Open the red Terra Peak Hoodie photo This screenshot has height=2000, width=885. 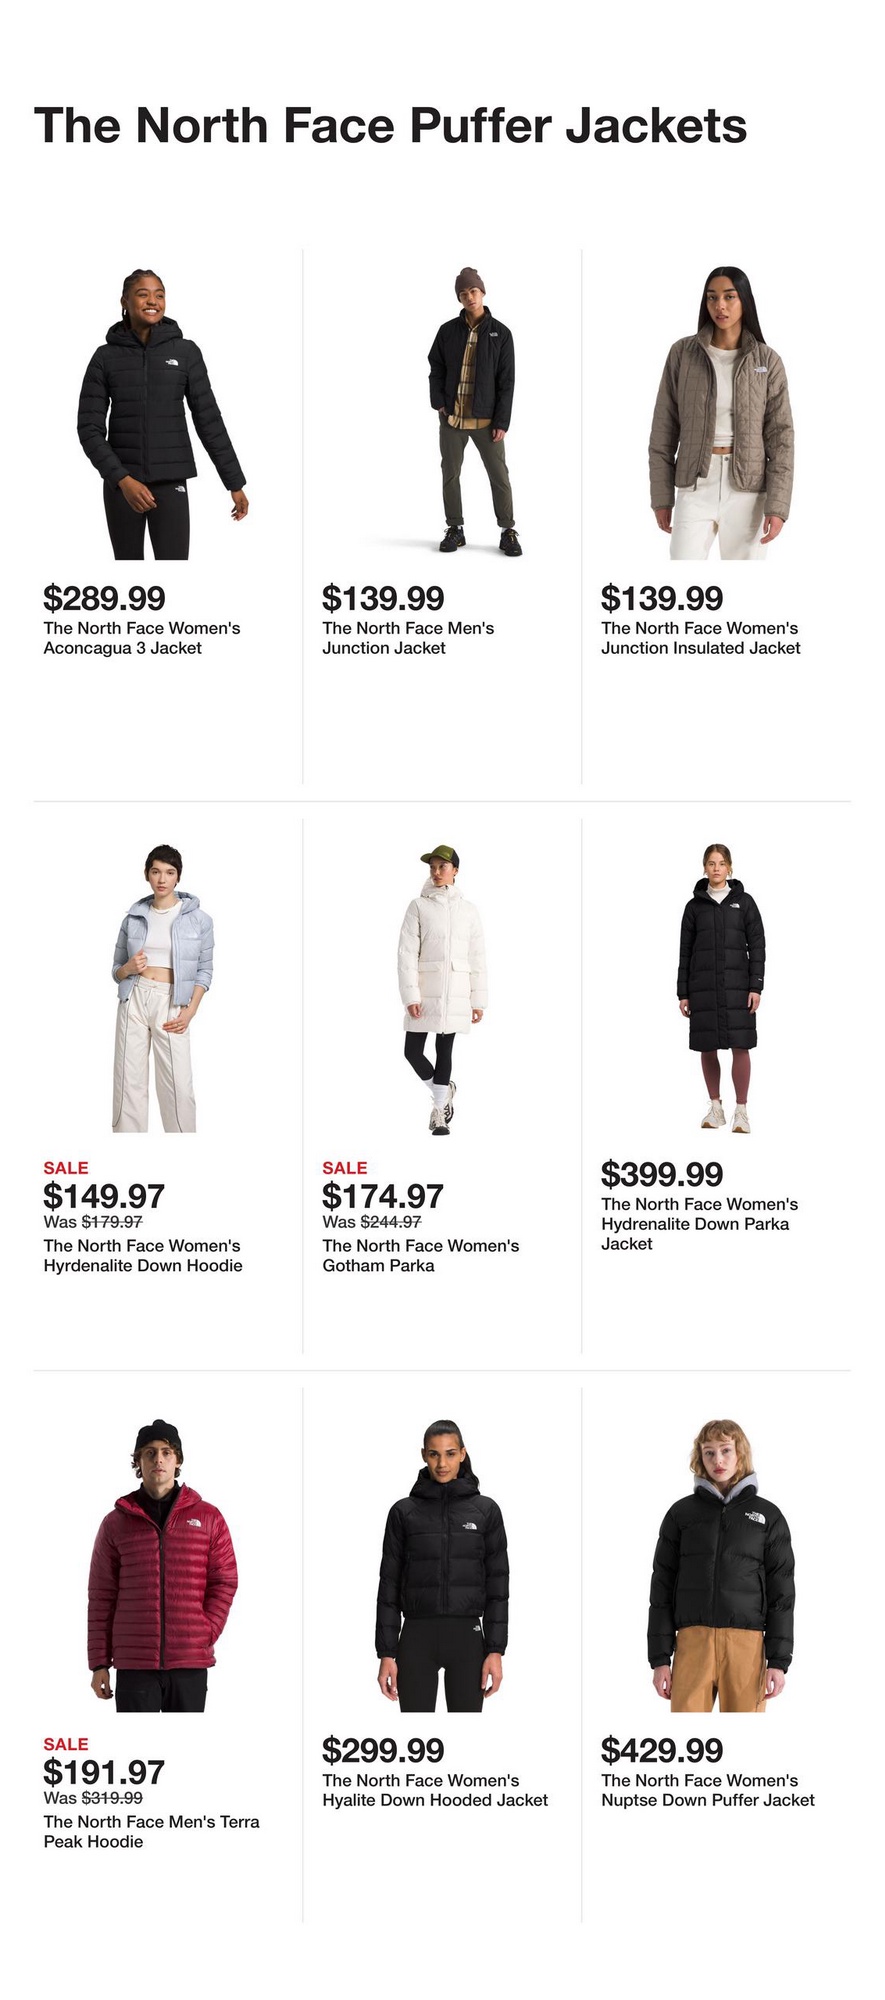coord(163,1565)
